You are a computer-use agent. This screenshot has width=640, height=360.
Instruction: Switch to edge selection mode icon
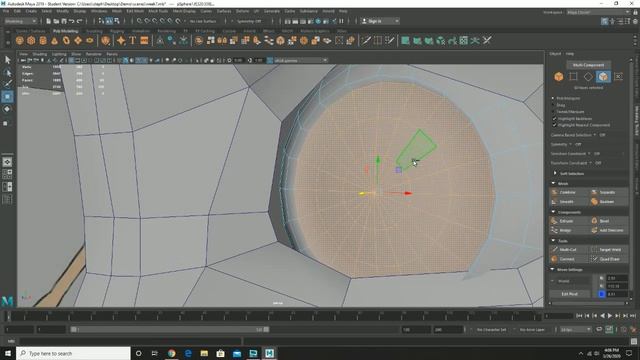(x=573, y=76)
